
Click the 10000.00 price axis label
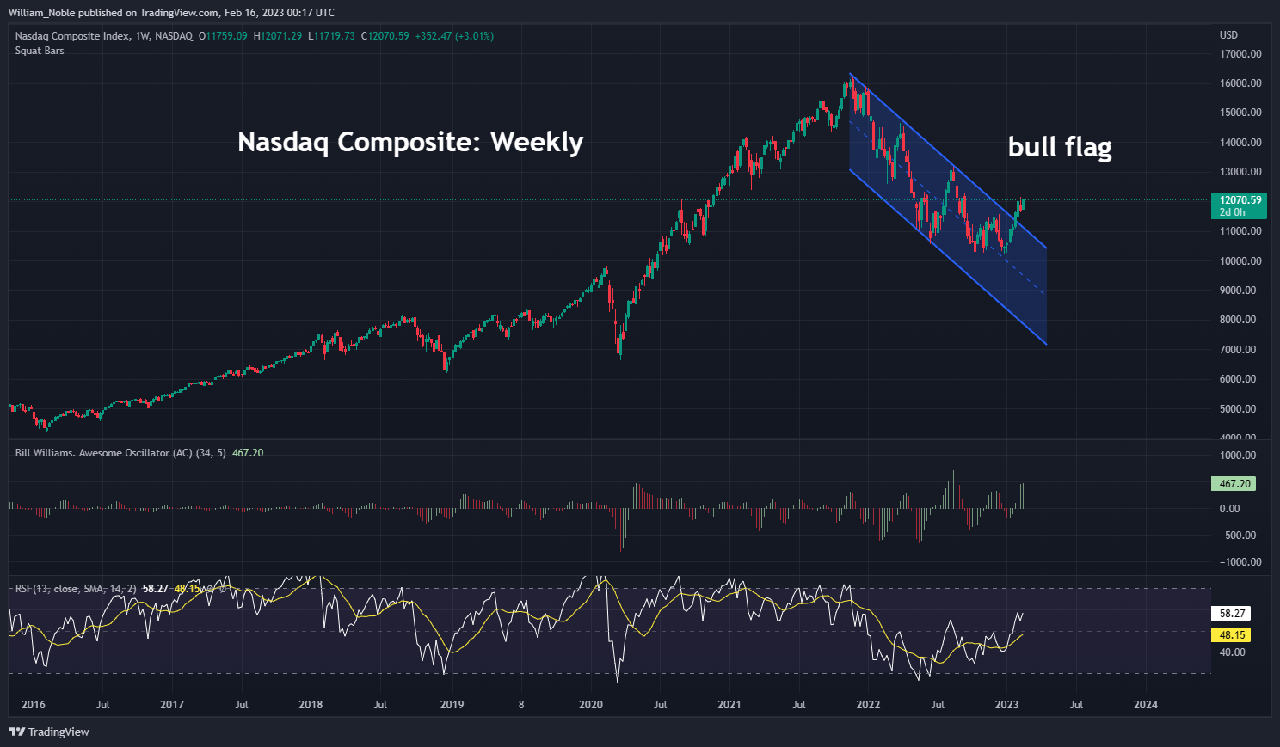click(x=1238, y=261)
